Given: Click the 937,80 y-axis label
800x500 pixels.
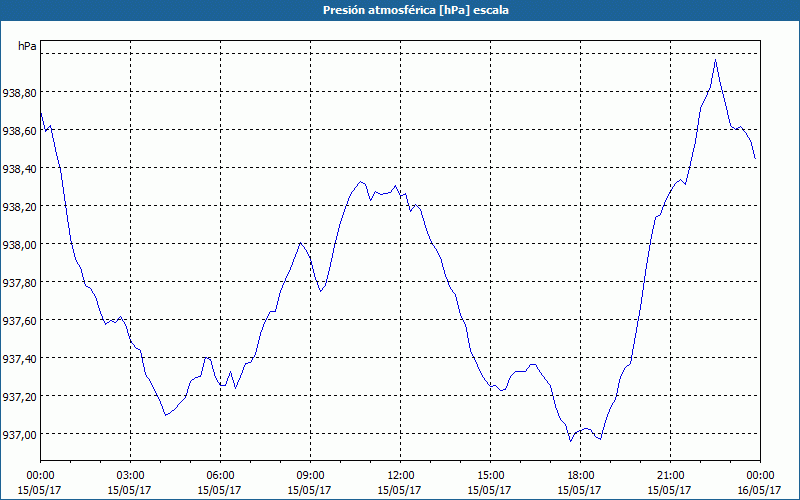Looking at the screenshot, I should tap(20, 282).
